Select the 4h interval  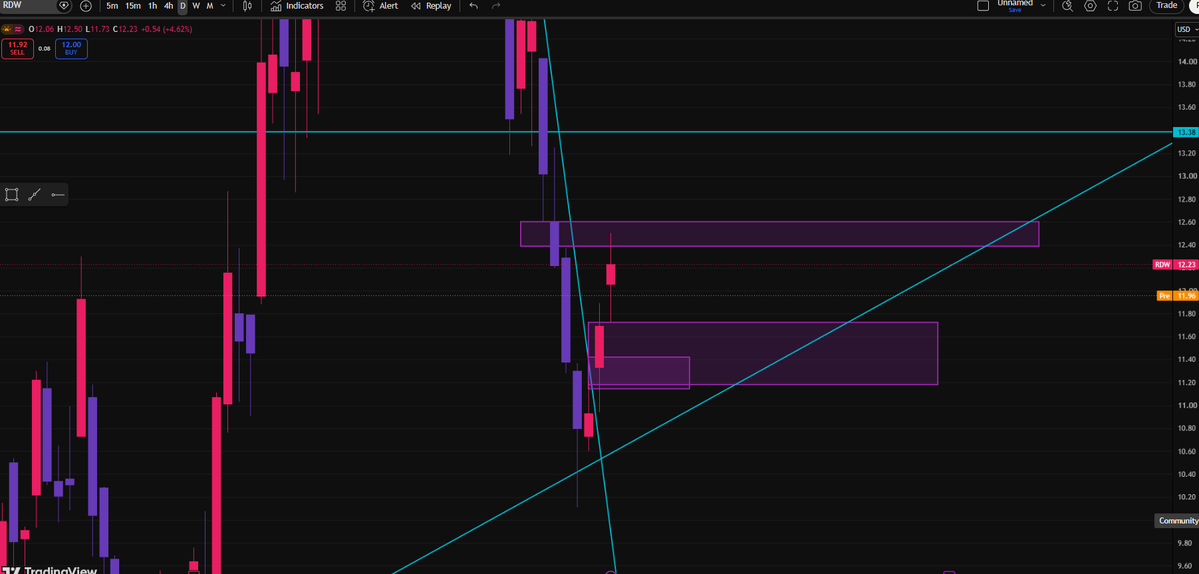point(168,5)
